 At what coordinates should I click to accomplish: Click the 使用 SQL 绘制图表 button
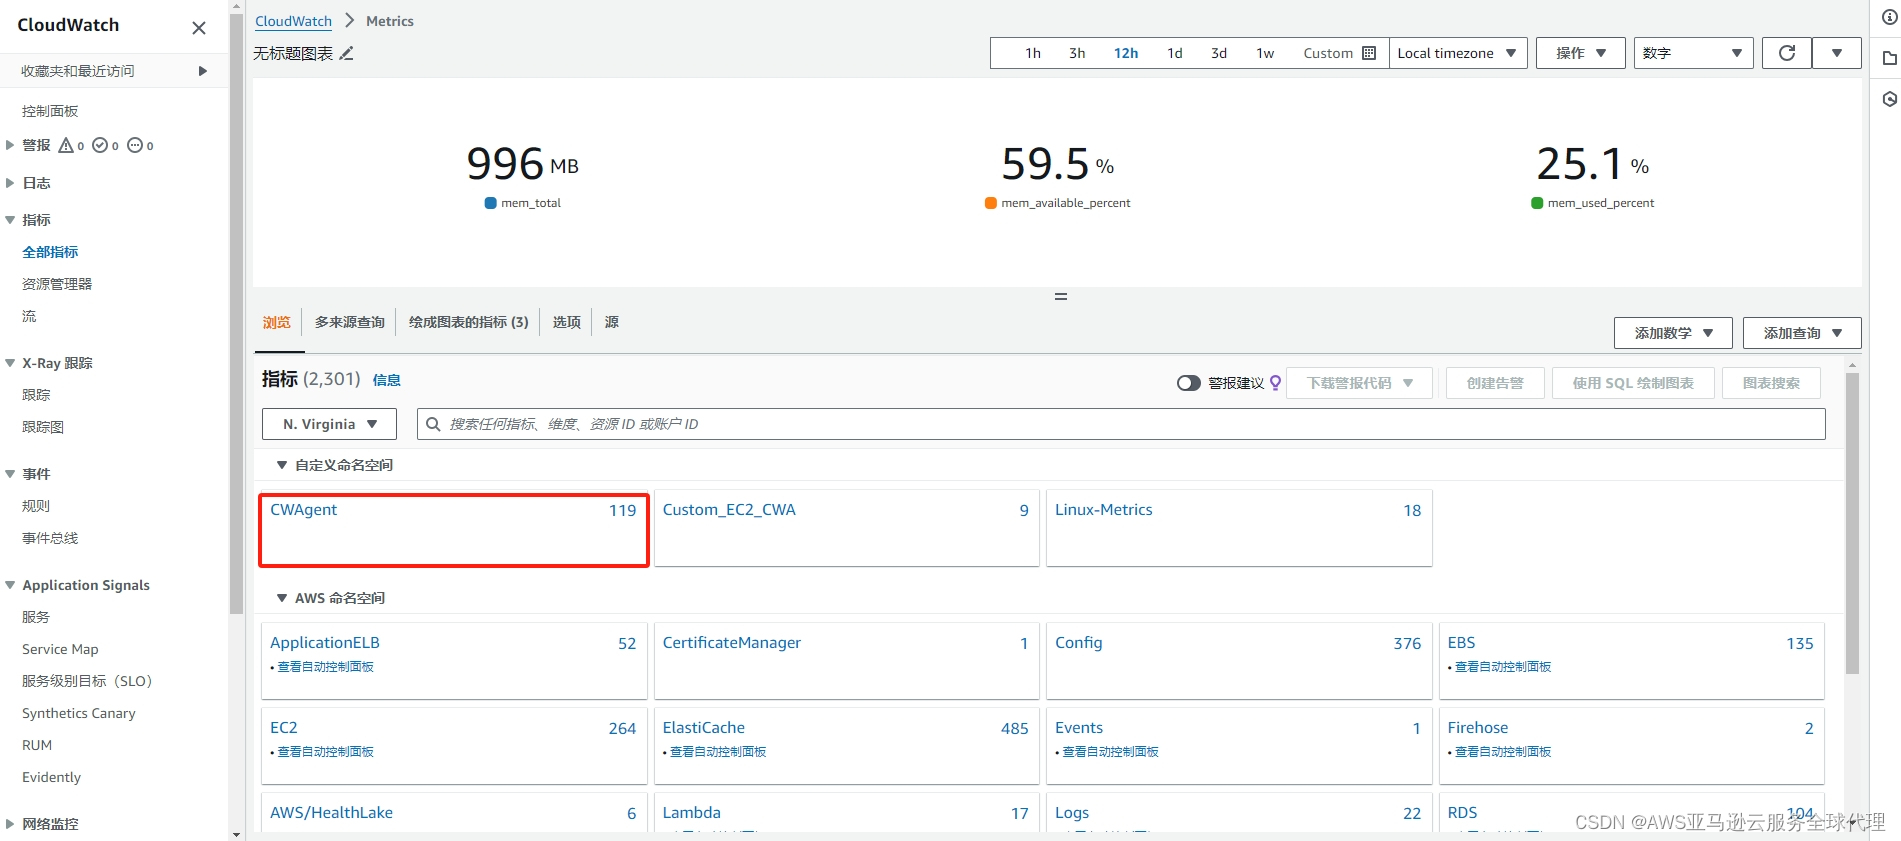(1633, 383)
